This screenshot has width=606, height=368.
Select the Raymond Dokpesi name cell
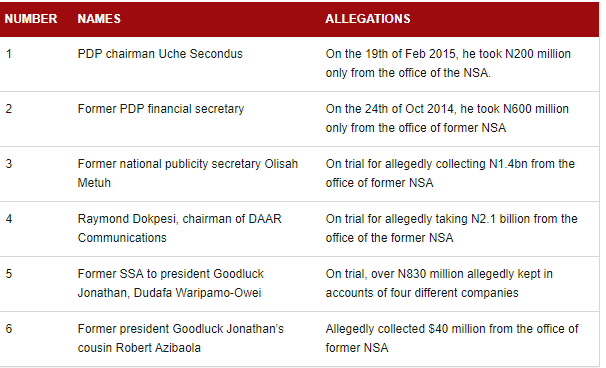pyautogui.click(x=179, y=228)
